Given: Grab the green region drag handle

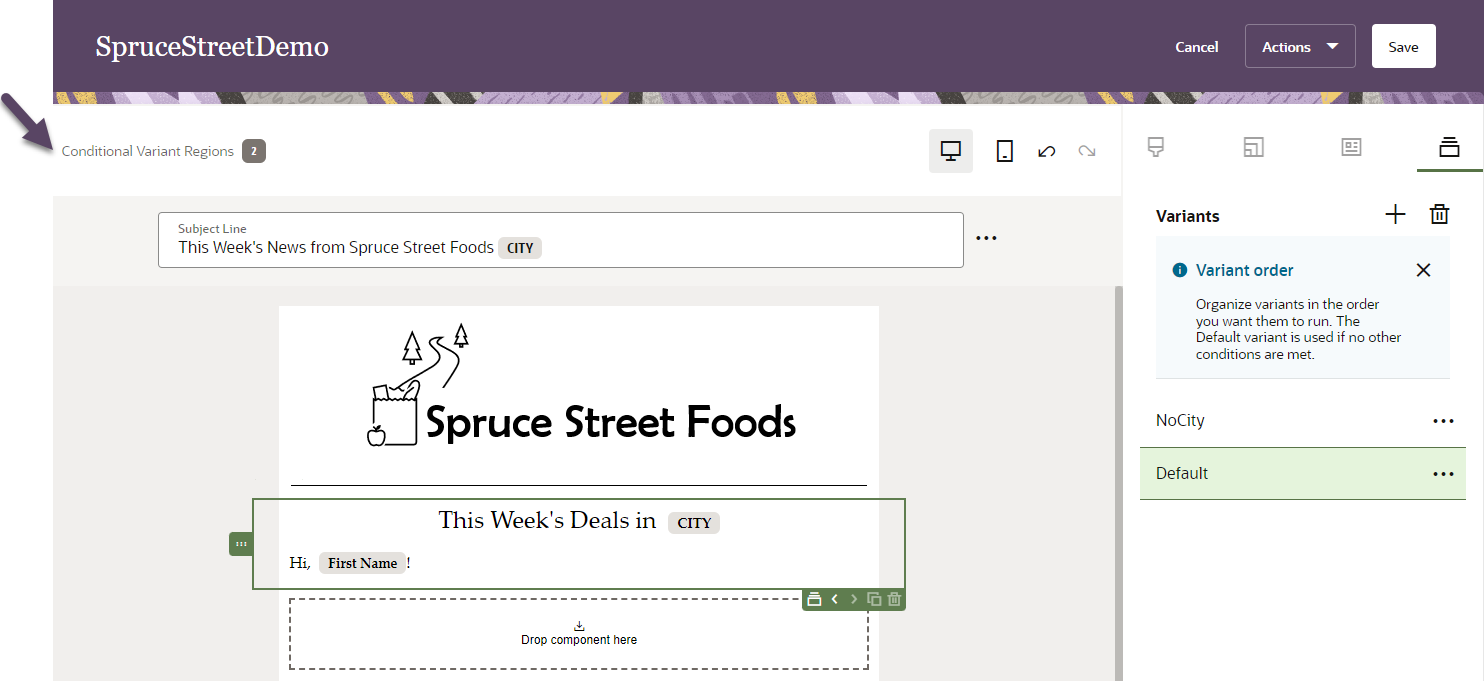Looking at the screenshot, I should (x=241, y=544).
